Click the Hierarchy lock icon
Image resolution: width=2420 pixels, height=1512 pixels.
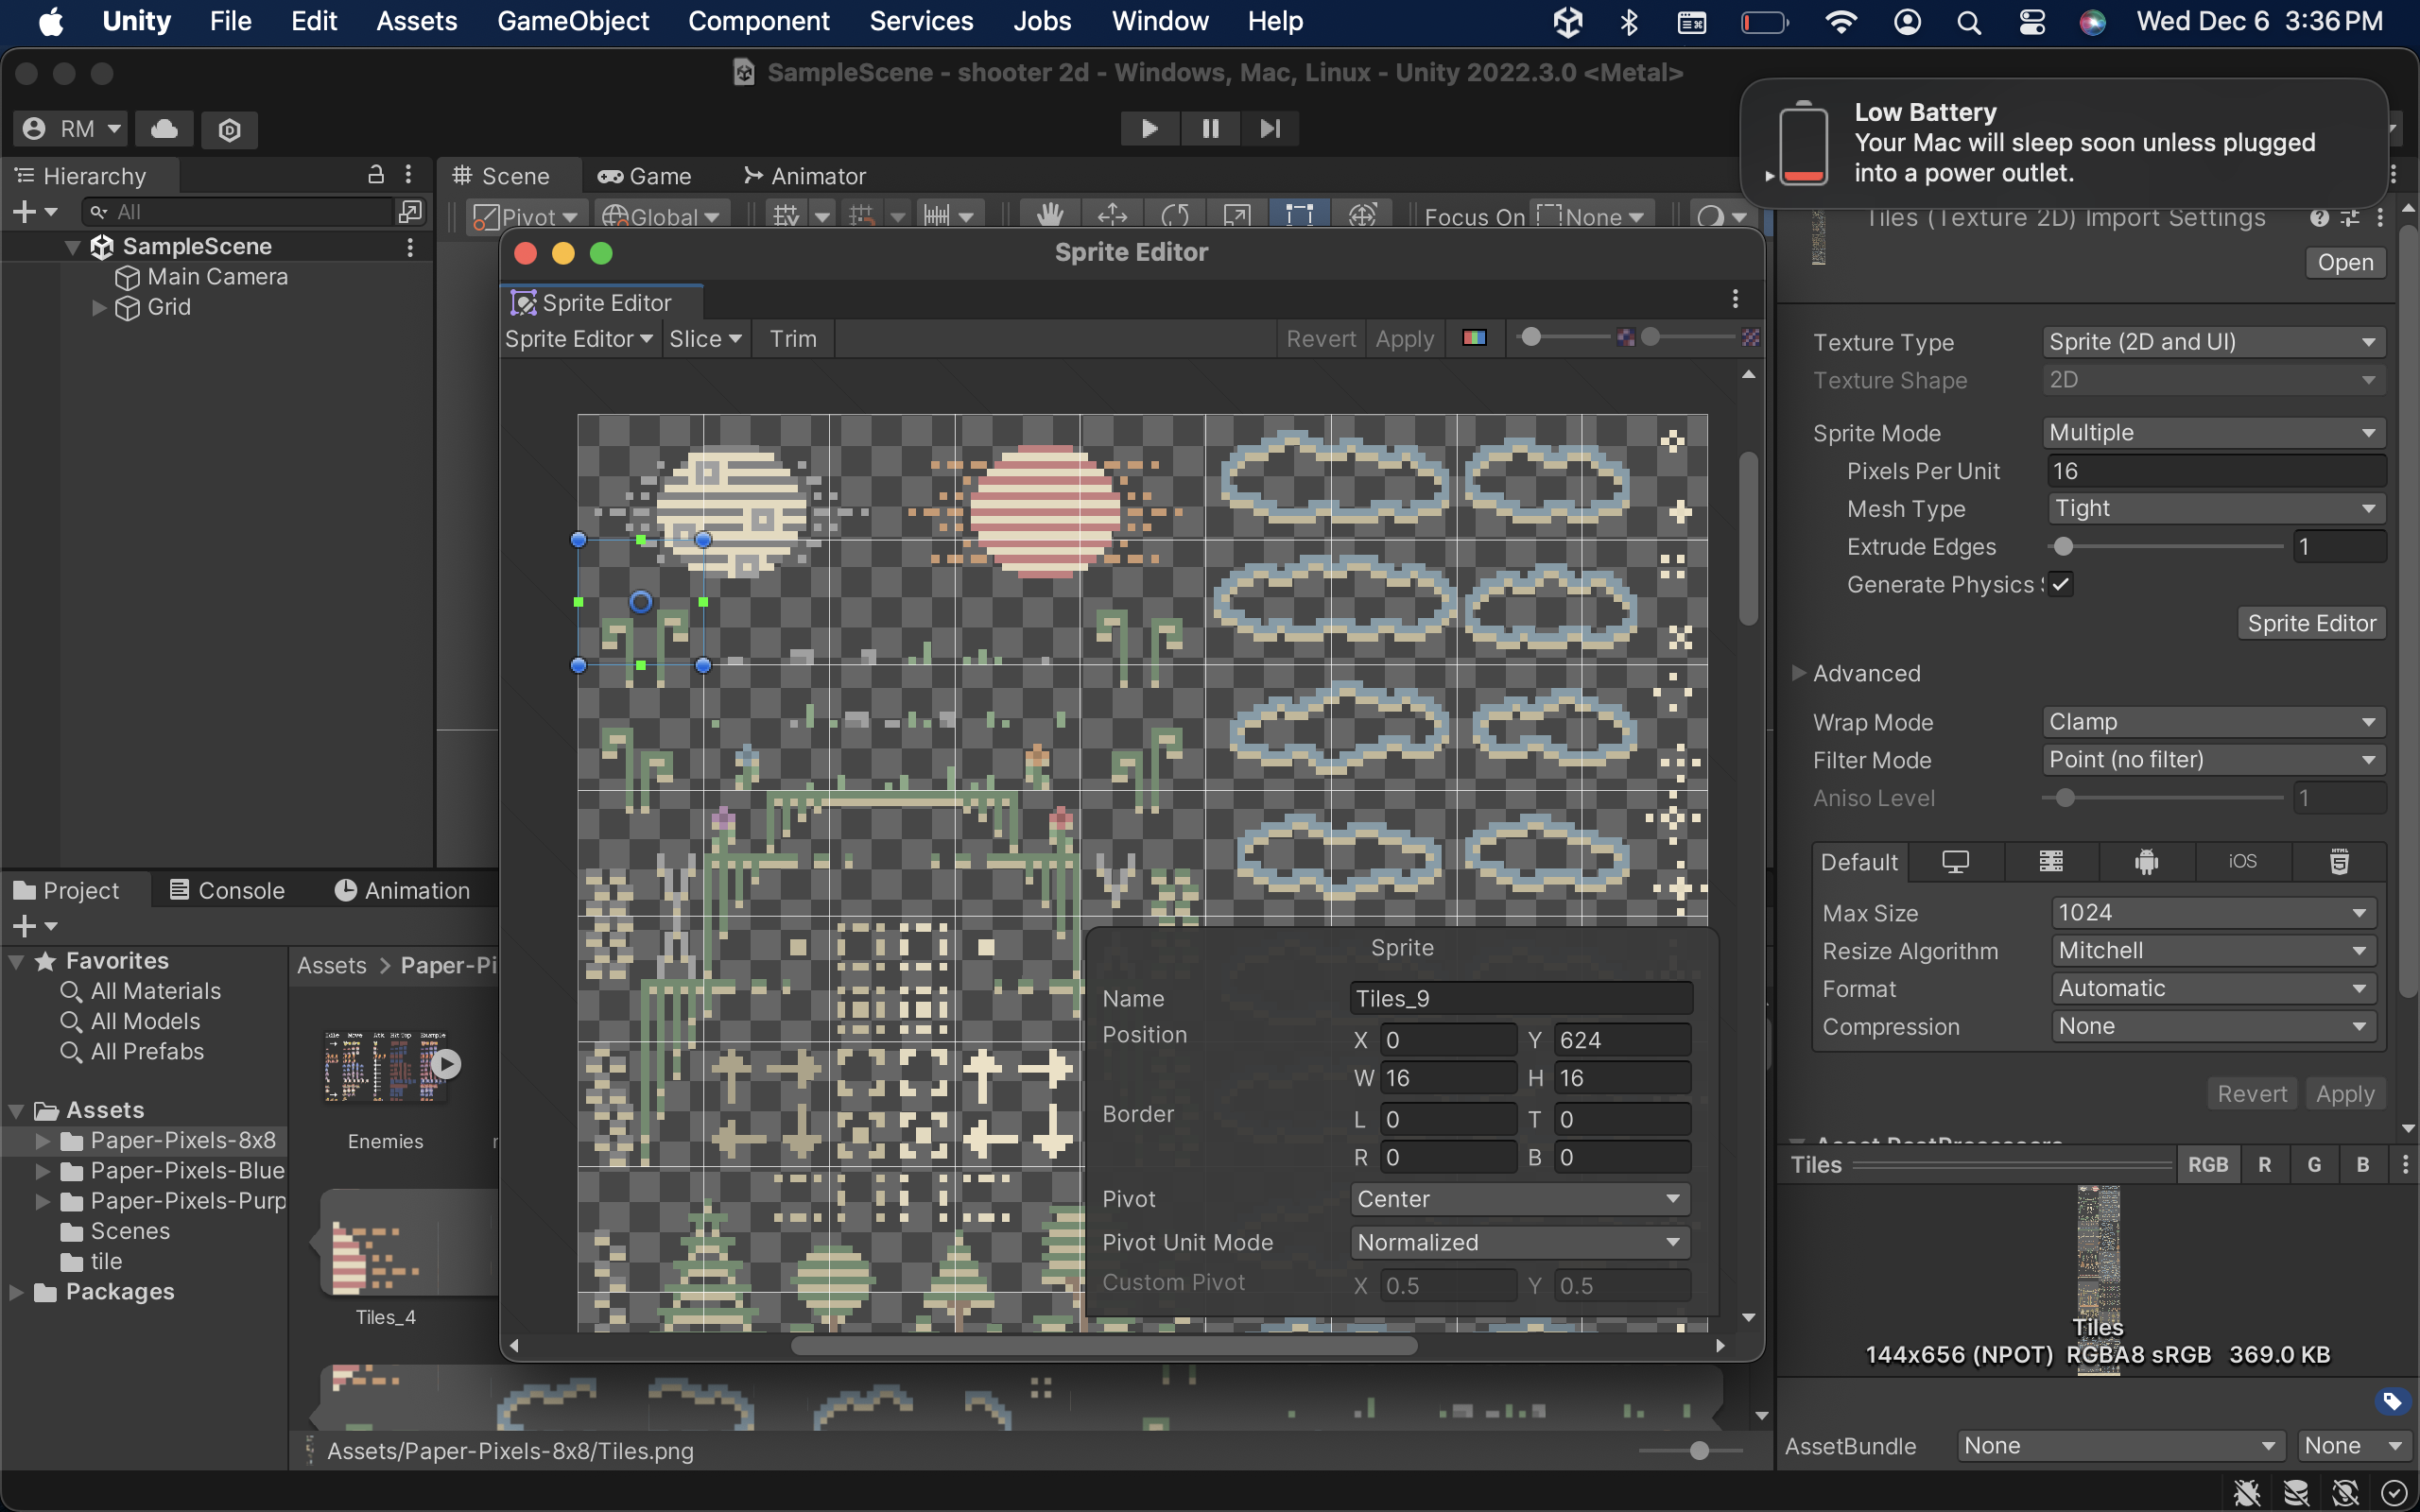[376, 175]
